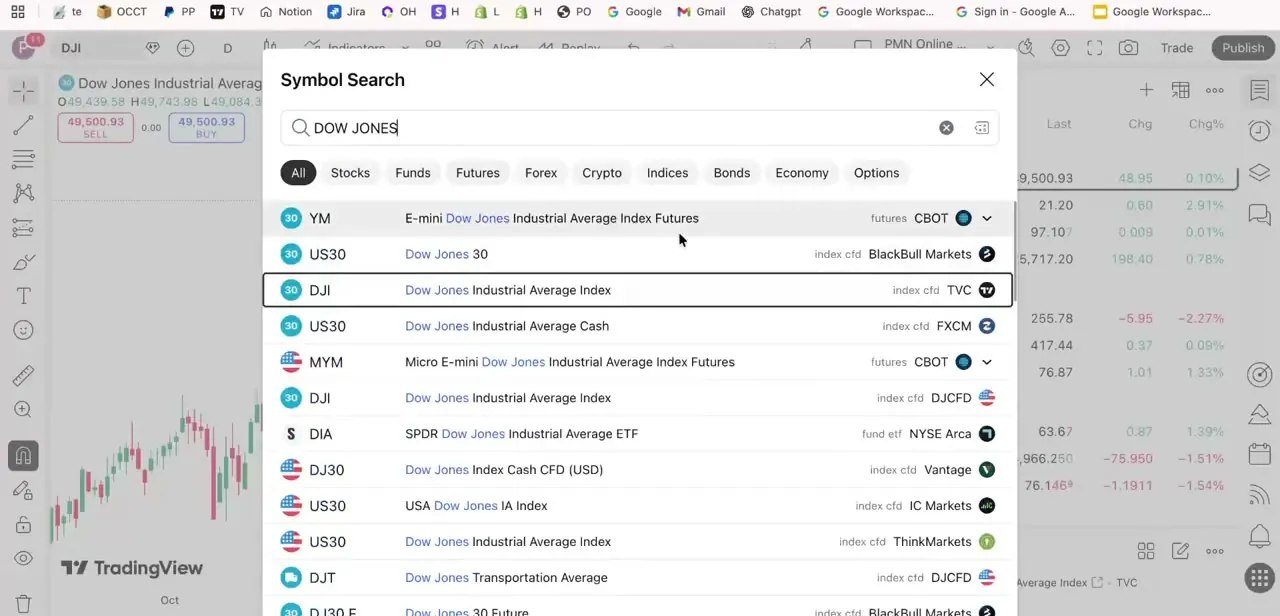The image size is (1280, 616).
Task: Filter results by Crypto
Action: (x=602, y=173)
